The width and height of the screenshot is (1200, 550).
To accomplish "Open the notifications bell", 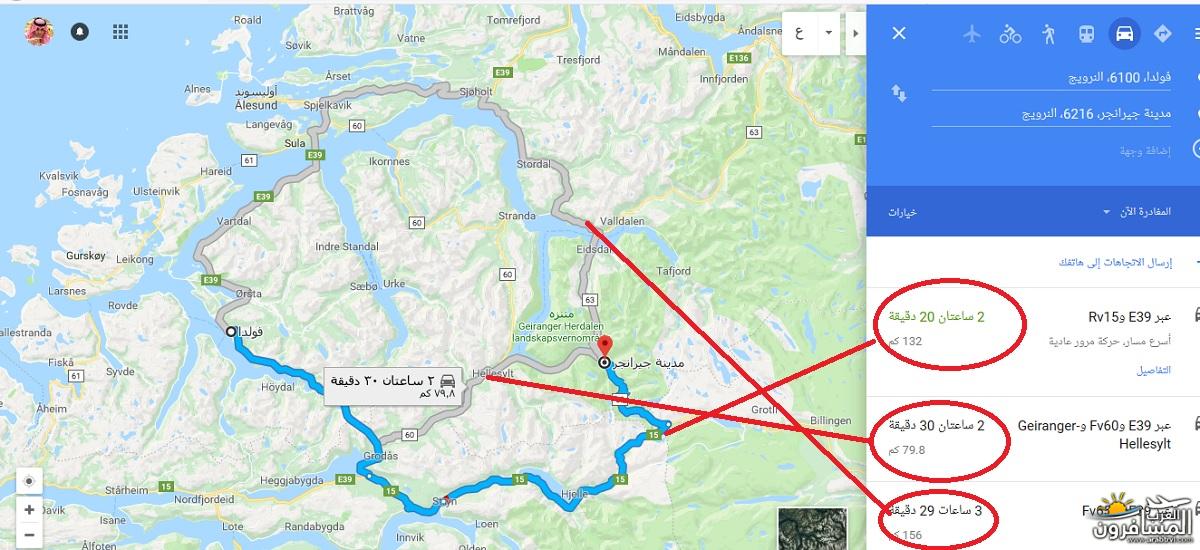I will [x=79, y=32].
